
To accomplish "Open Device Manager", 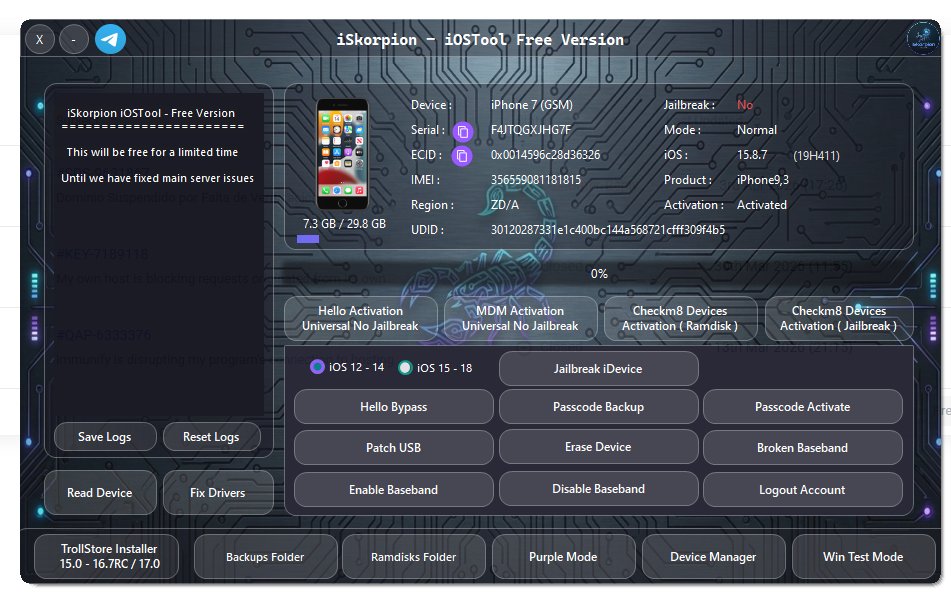I will click(713, 557).
